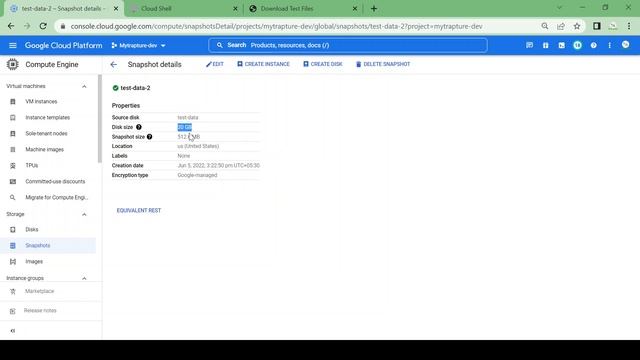Select the test-data-2 Snapshot details tab
The height and width of the screenshot is (360, 640).
[x=63, y=9]
